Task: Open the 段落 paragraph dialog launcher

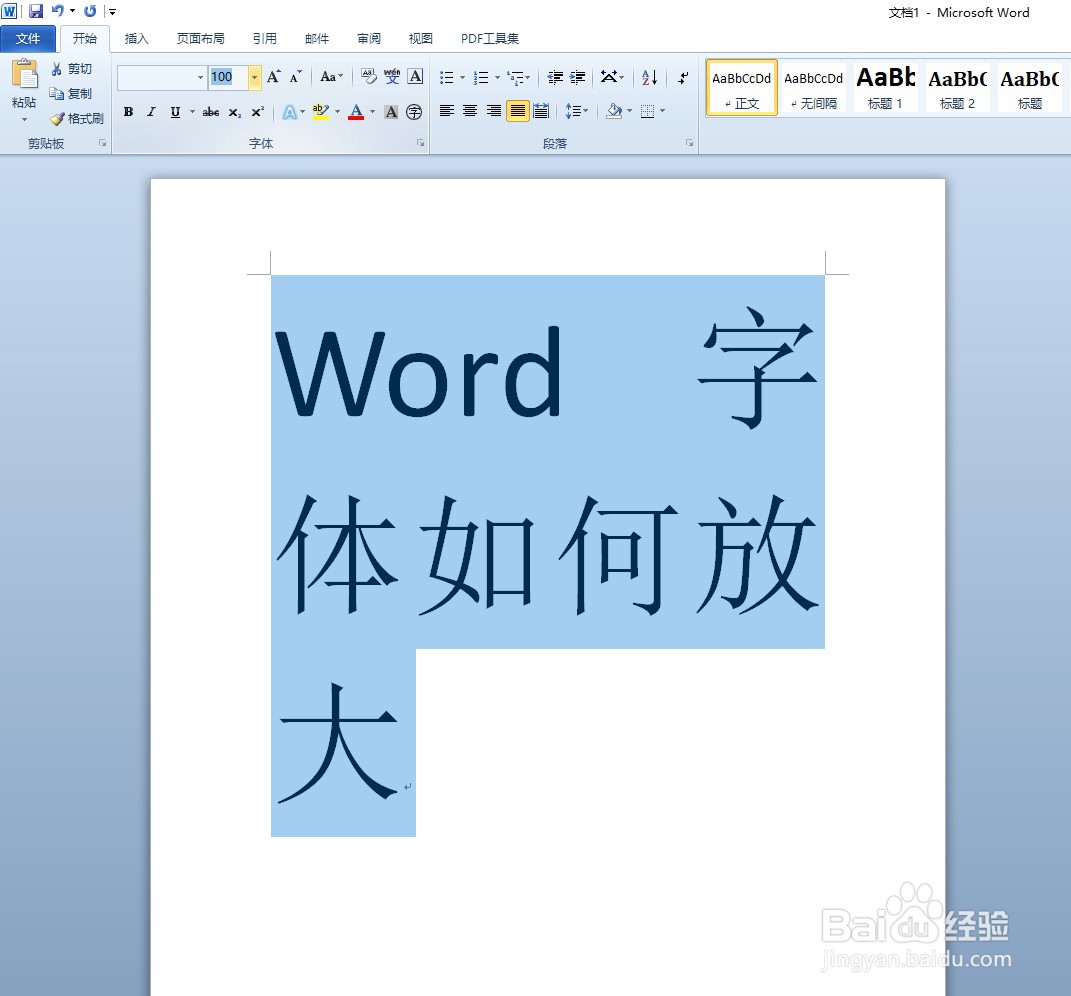Action: pos(689,143)
